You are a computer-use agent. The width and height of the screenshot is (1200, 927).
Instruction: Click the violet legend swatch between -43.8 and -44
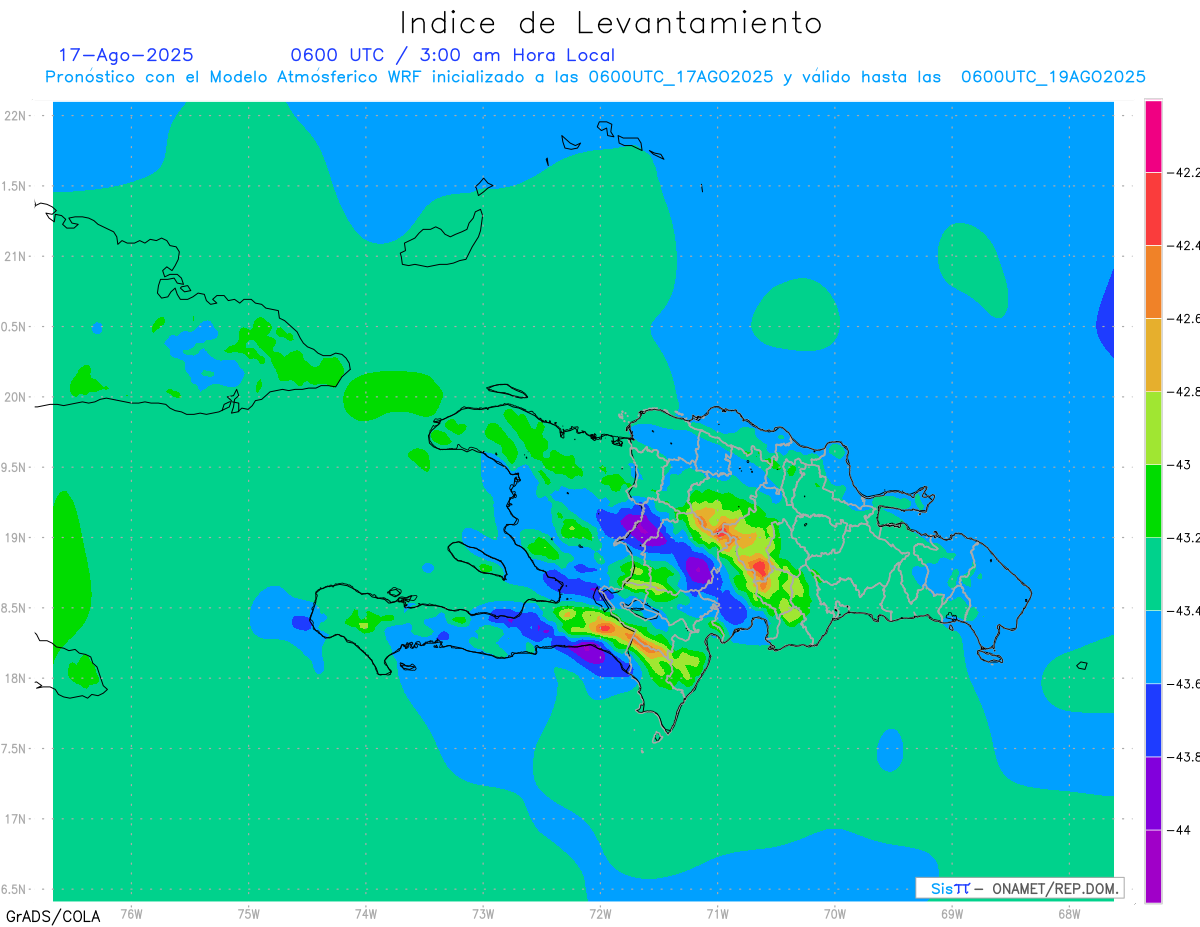point(1153,793)
